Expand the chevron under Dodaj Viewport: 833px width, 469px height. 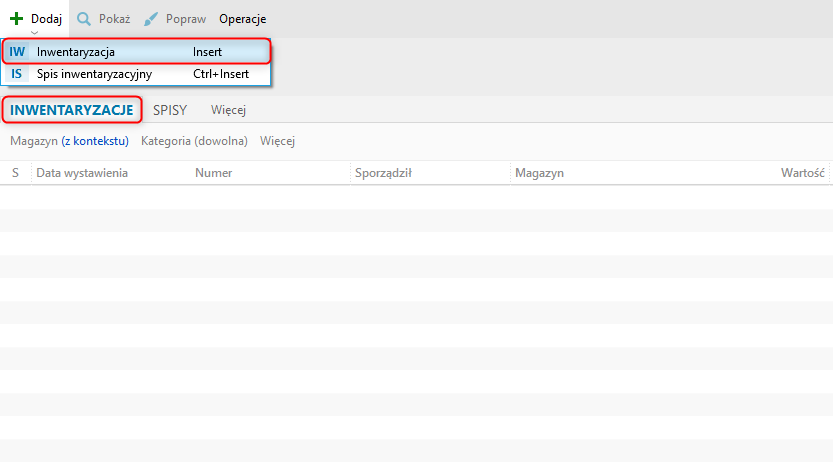point(35,32)
